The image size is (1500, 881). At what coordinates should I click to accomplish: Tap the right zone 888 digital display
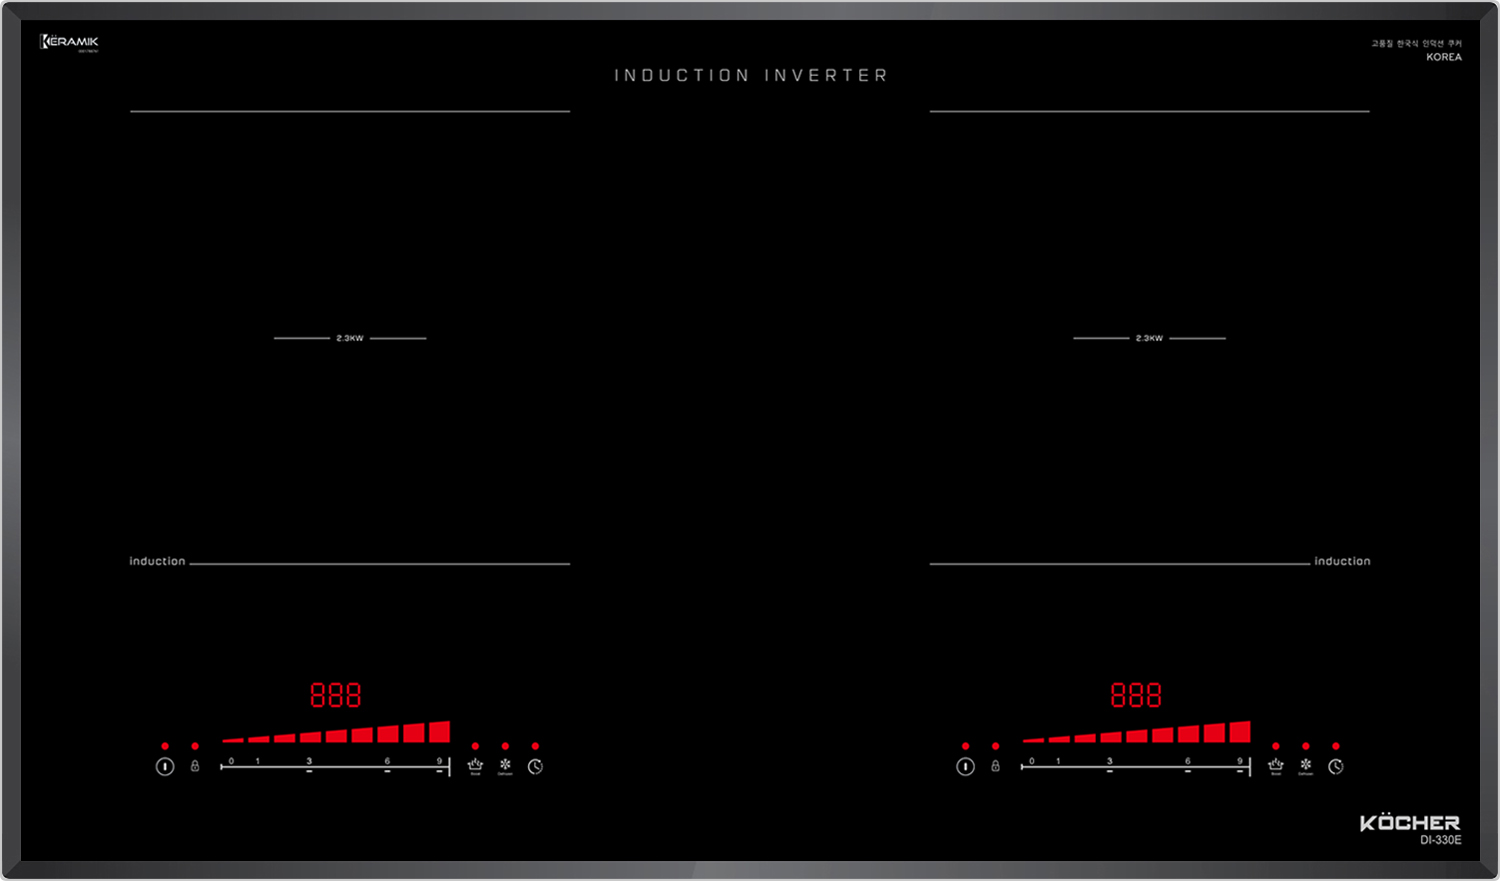[1136, 695]
